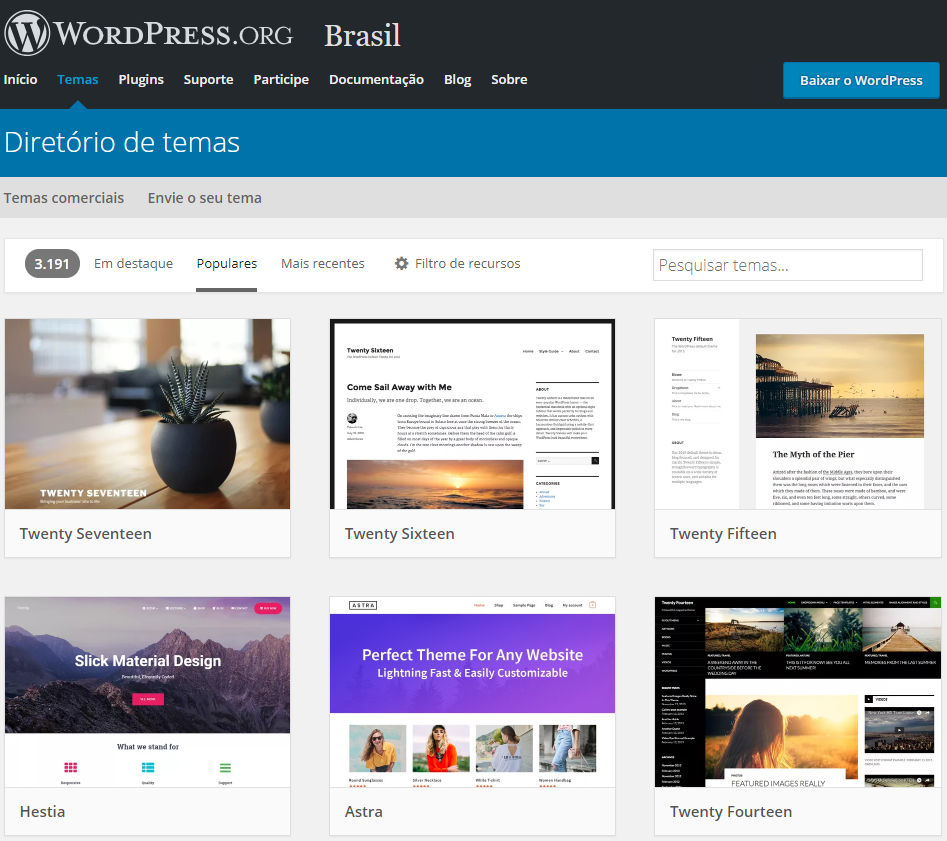Open the Astra theme title
Viewport: 947px width, 841px height.
pyautogui.click(x=364, y=811)
